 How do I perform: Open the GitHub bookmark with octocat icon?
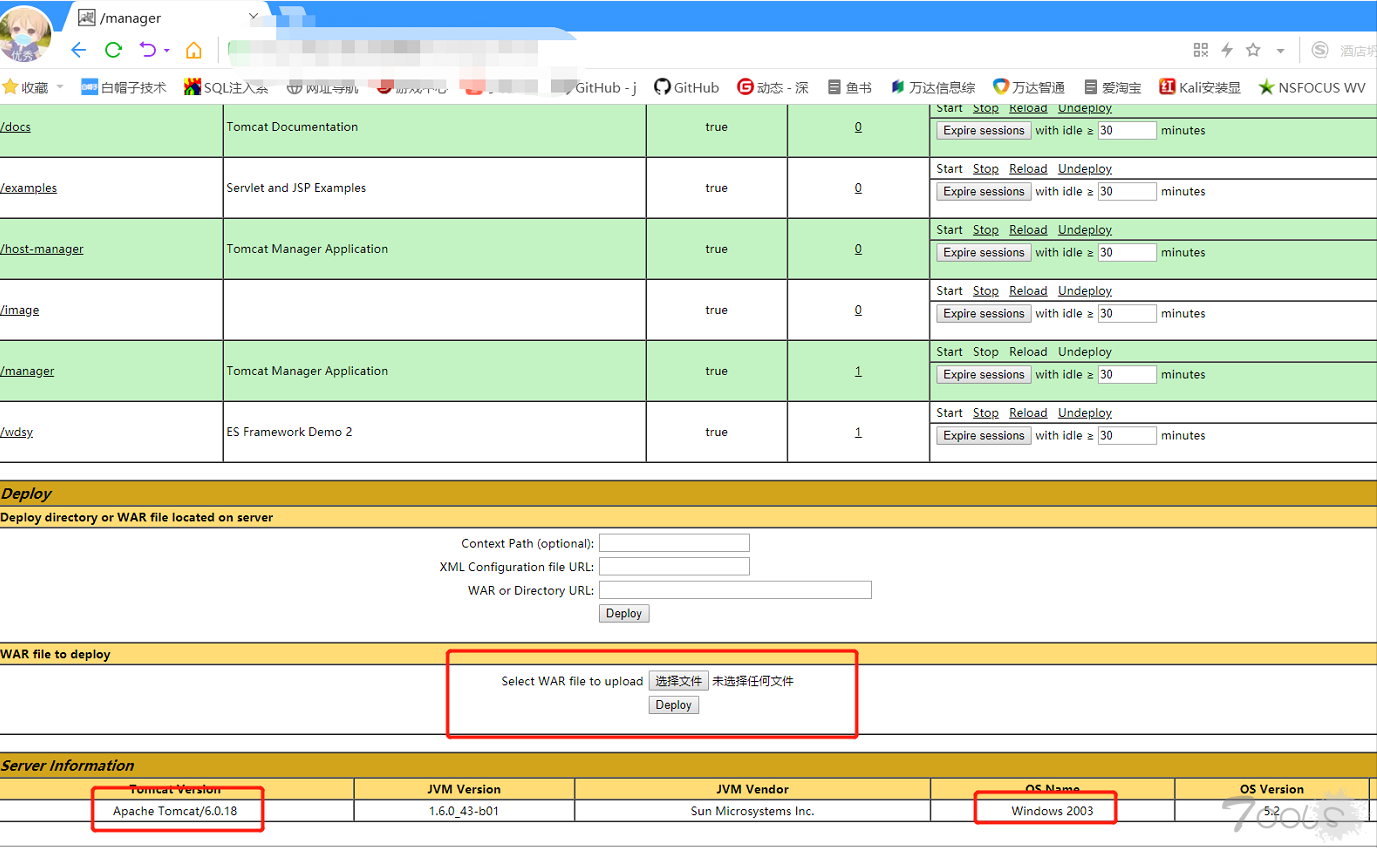click(x=686, y=88)
